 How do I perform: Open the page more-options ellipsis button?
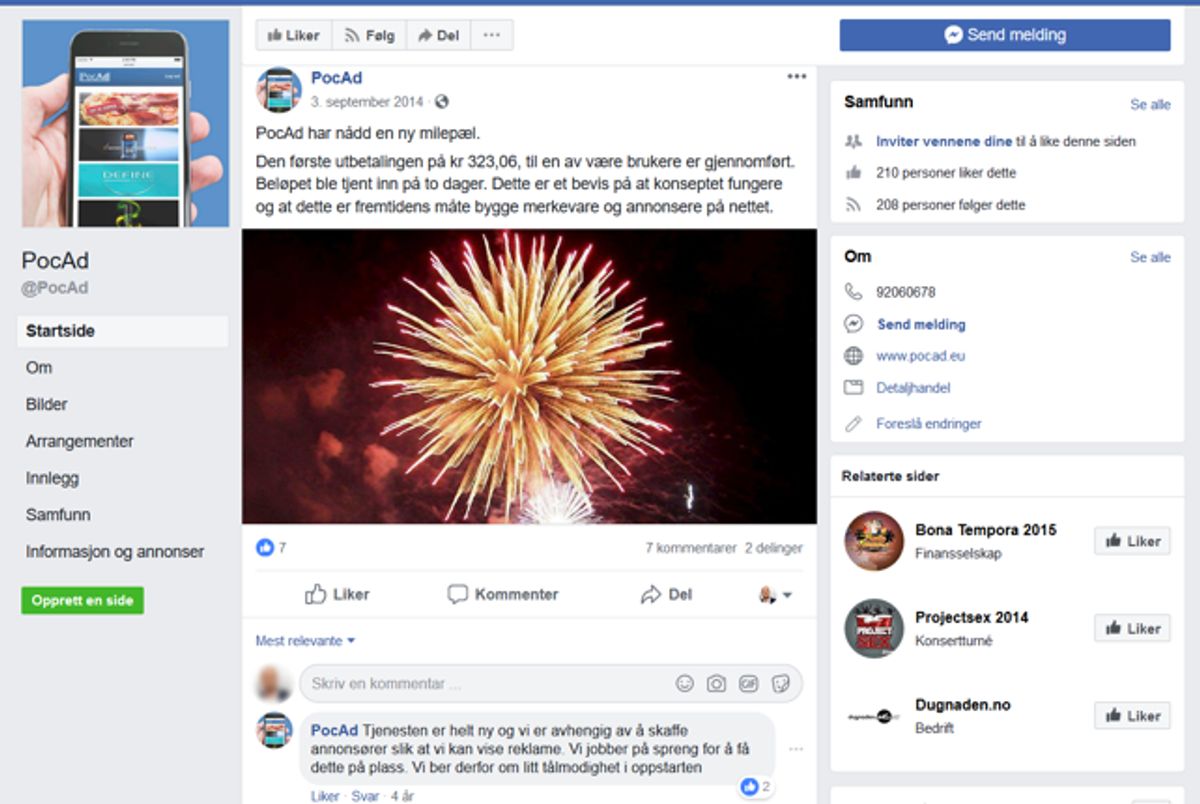click(x=491, y=35)
